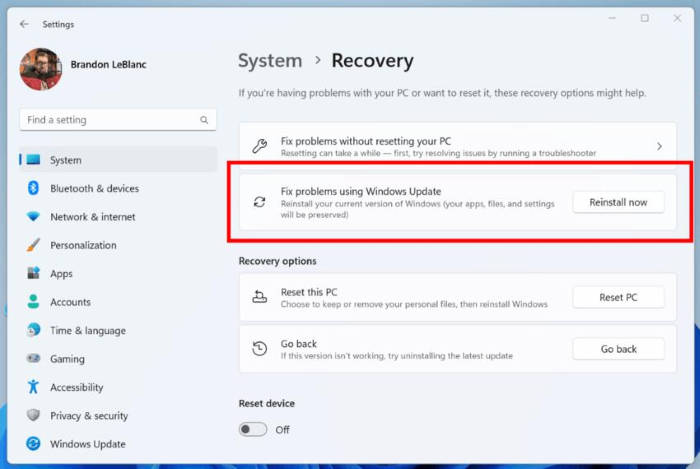700x469 pixels.
Task: Navigate to Accounts
Action: (x=71, y=302)
